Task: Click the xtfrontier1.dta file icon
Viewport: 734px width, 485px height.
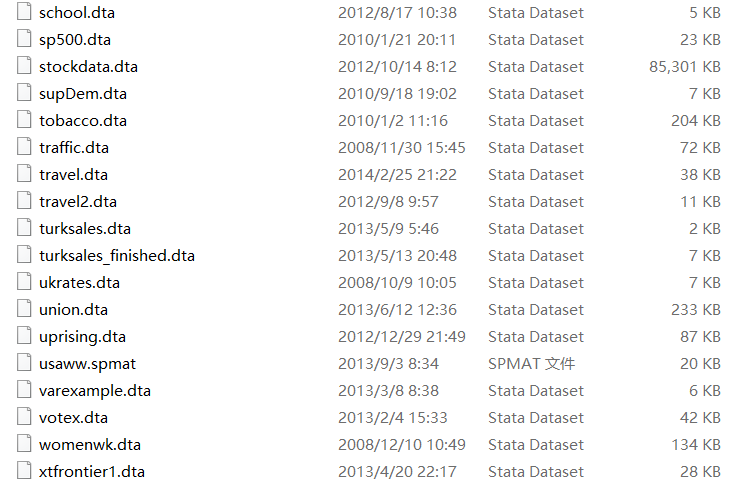Action: click(25, 472)
